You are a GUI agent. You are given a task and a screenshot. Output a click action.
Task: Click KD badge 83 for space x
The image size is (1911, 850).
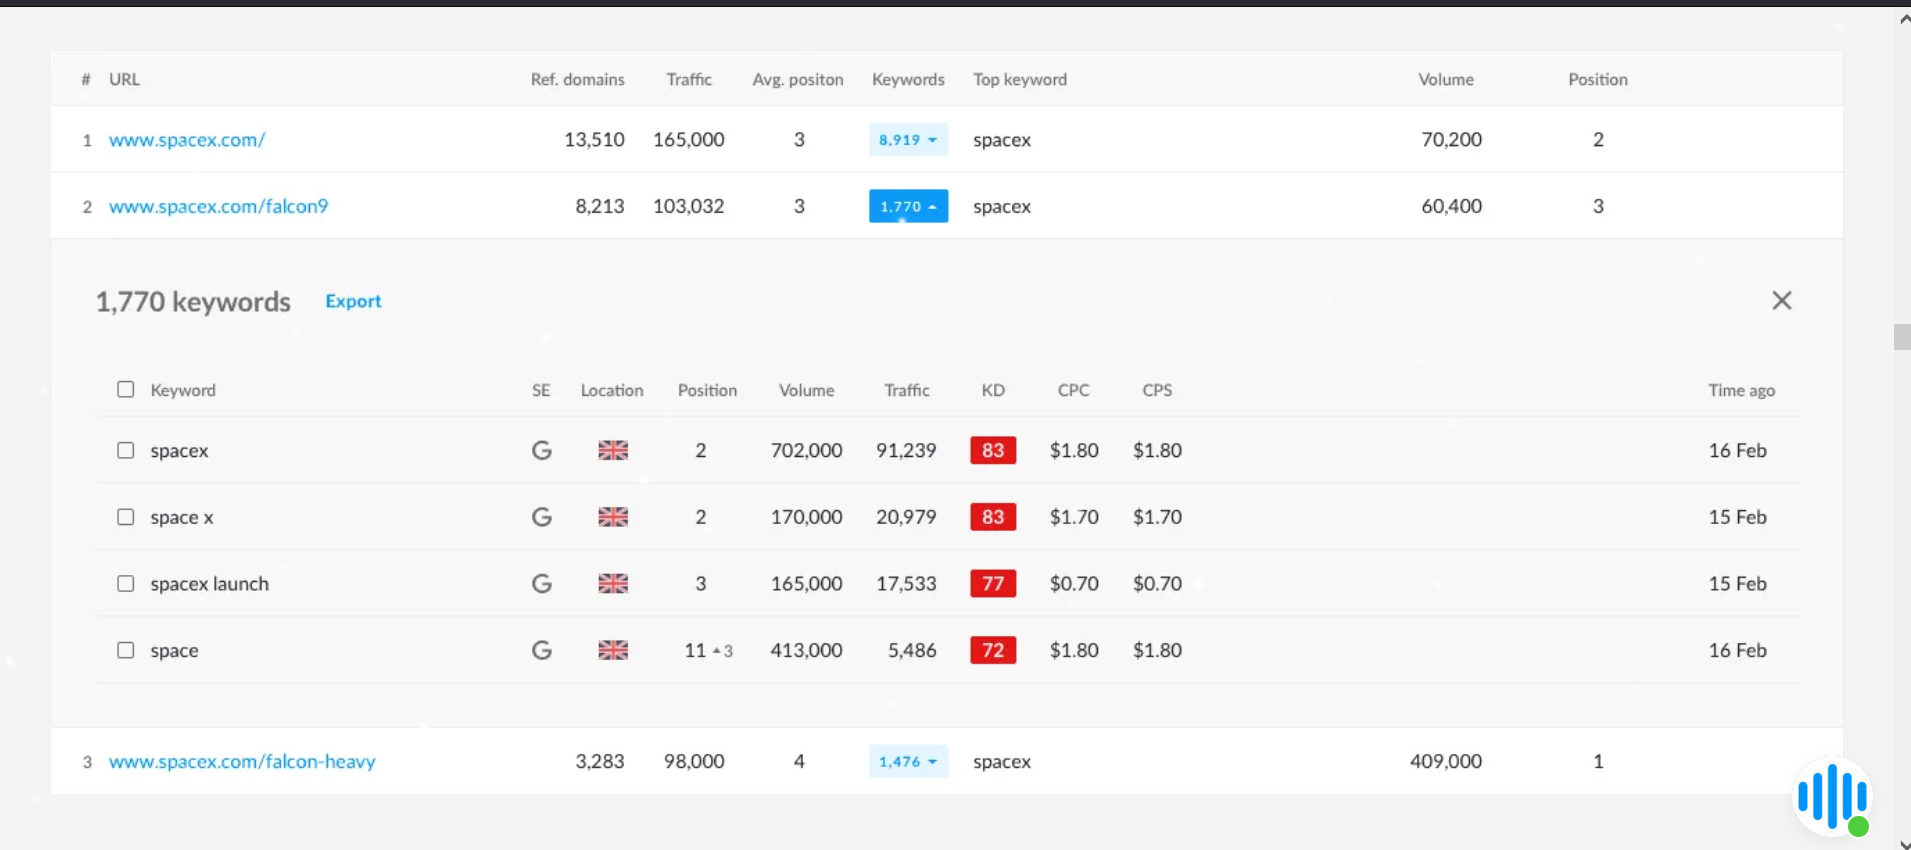coord(993,517)
